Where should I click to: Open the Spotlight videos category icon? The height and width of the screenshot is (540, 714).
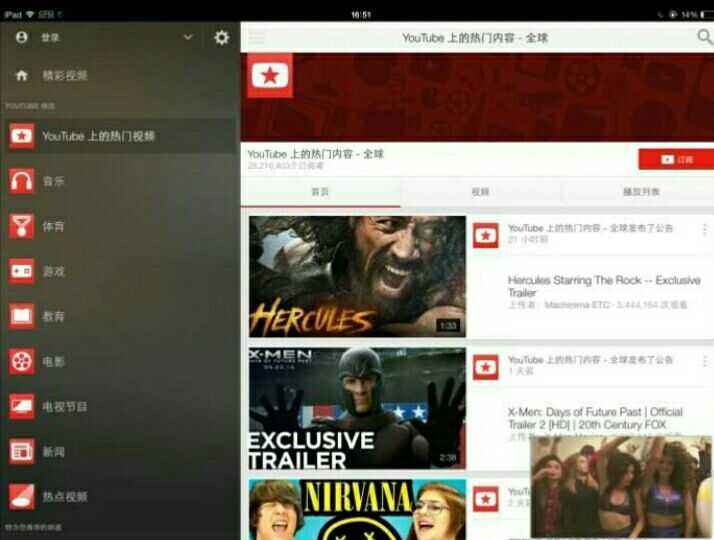pyautogui.click(x=21, y=496)
